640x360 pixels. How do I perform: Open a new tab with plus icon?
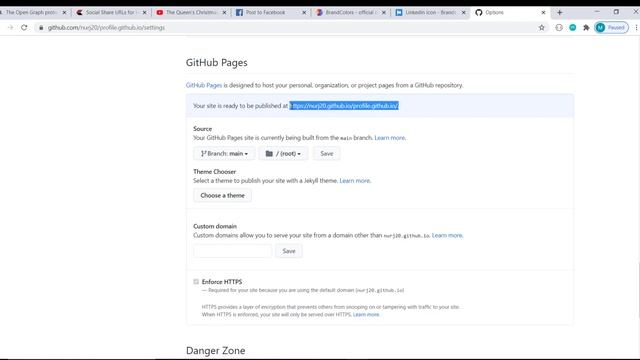560,13
